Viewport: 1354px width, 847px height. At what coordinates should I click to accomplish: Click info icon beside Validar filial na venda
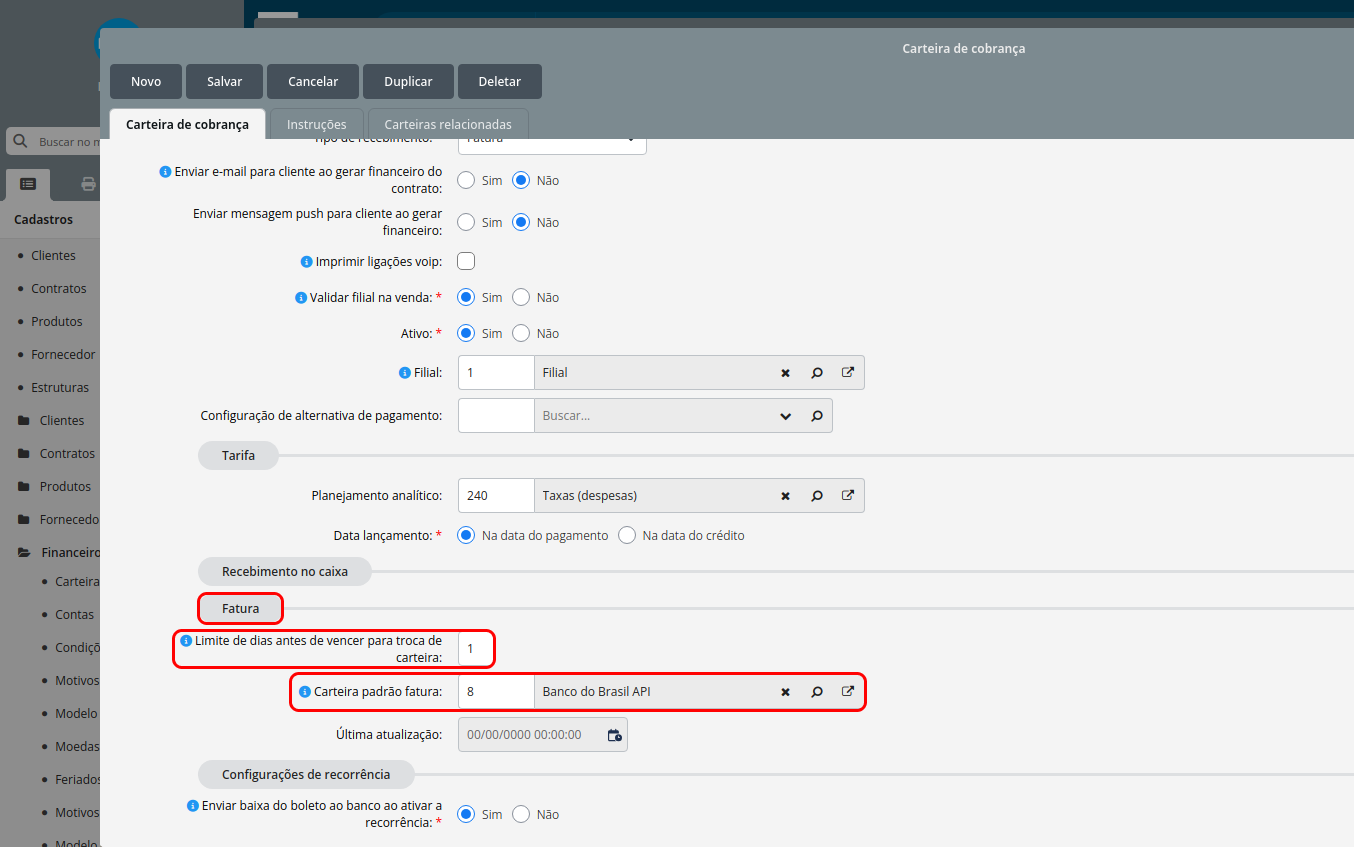302,298
